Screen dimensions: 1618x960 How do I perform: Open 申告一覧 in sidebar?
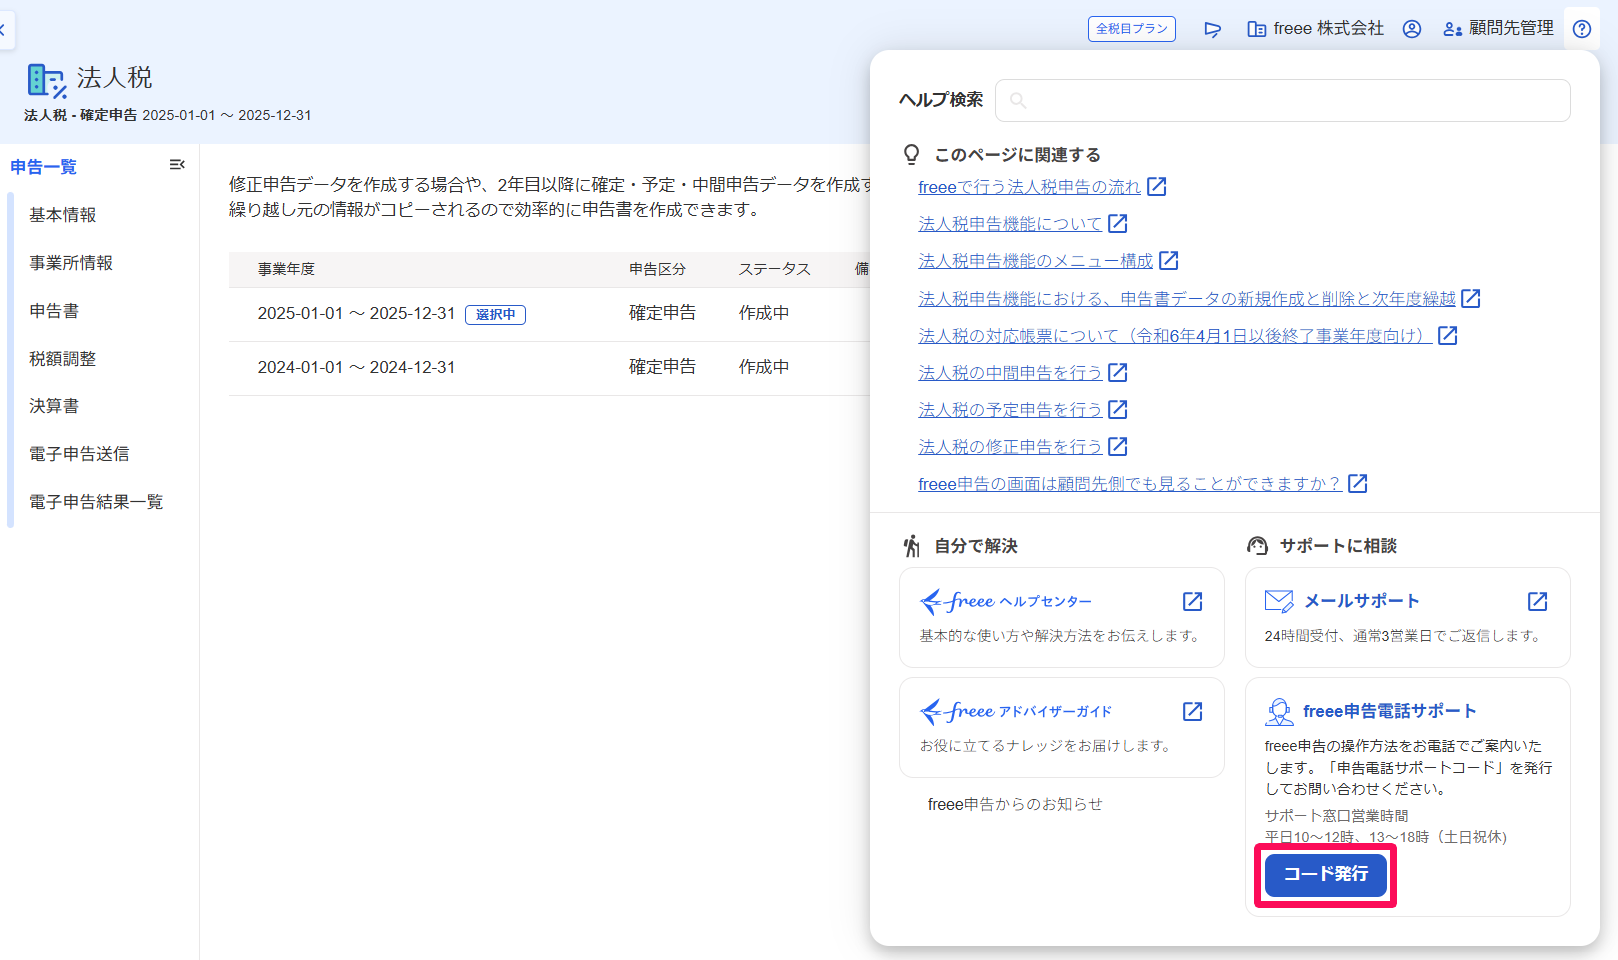(x=44, y=167)
